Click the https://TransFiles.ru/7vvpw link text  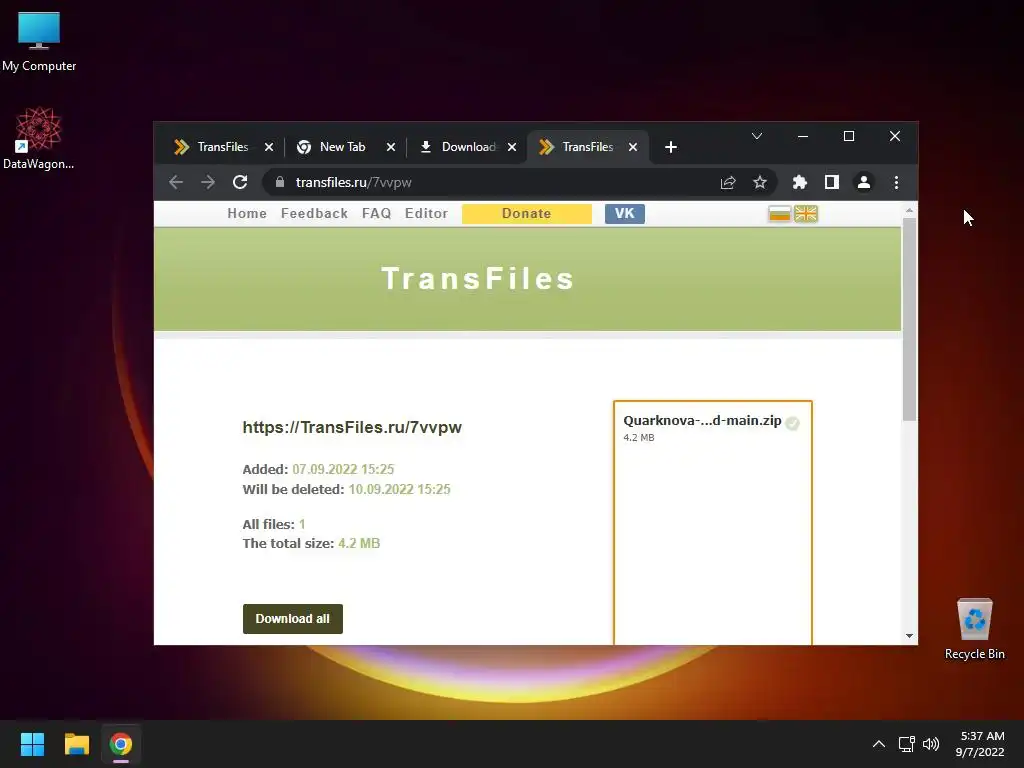coord(352,427)
